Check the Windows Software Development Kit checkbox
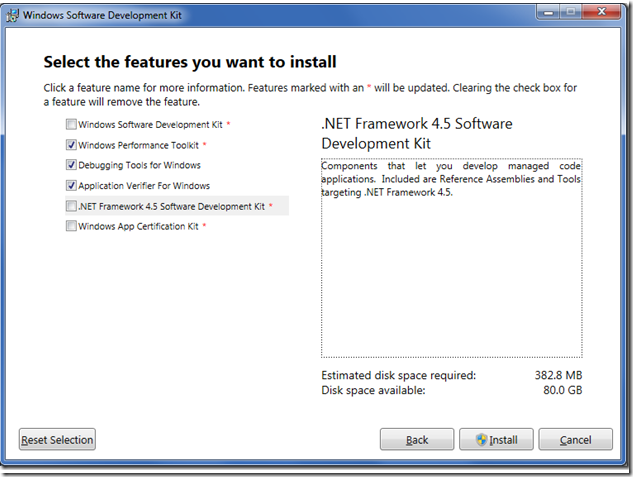The height and width of the screenshot is (477, 633). 71,124
